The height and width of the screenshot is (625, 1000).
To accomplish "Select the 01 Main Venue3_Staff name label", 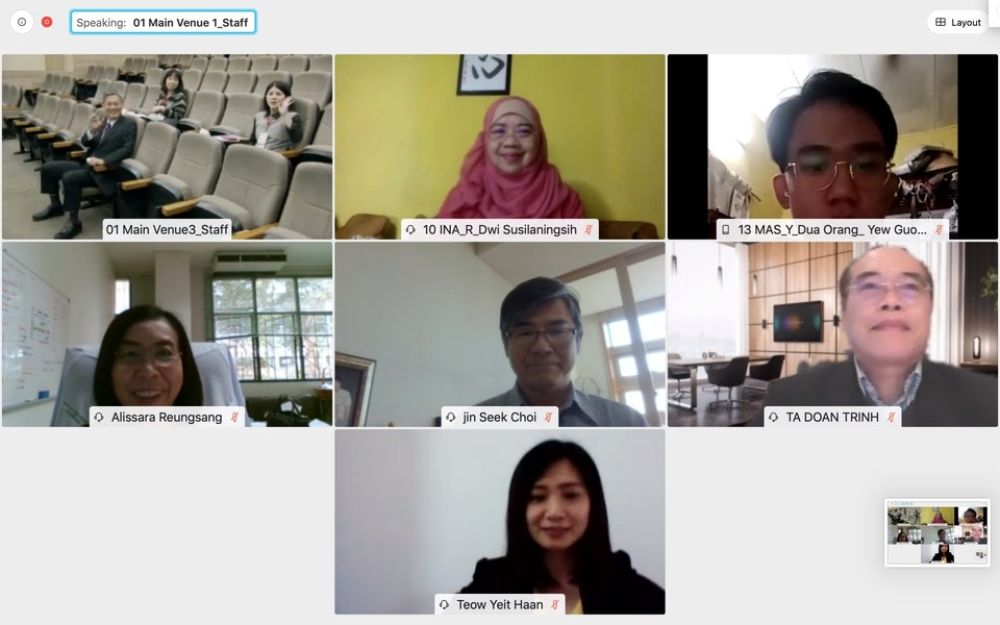I will (x=167, y=230).
